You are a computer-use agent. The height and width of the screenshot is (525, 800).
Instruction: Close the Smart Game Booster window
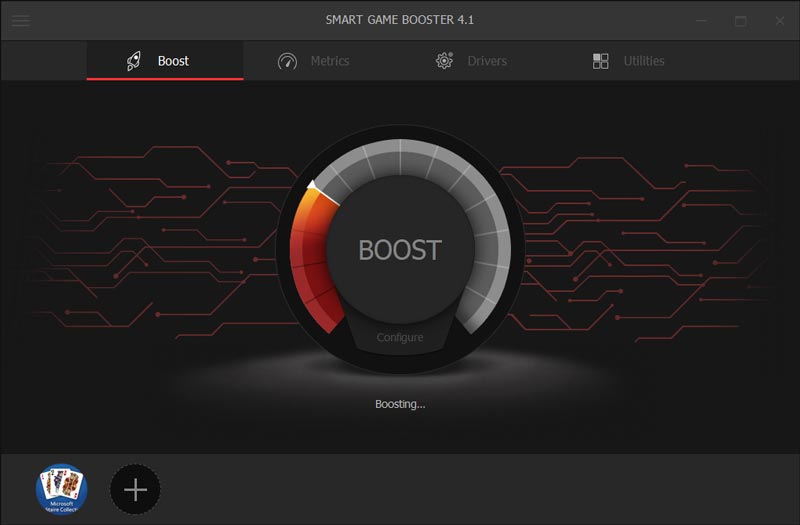point(780,21)
